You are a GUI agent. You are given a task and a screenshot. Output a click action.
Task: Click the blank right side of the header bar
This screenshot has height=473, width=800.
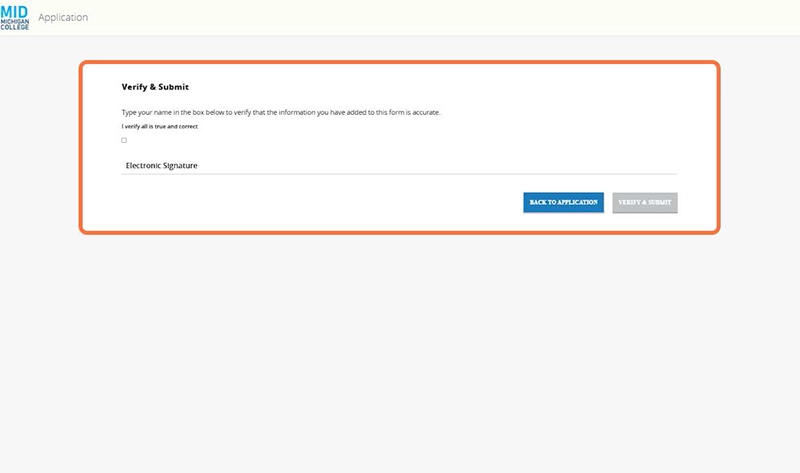(600, 17)
